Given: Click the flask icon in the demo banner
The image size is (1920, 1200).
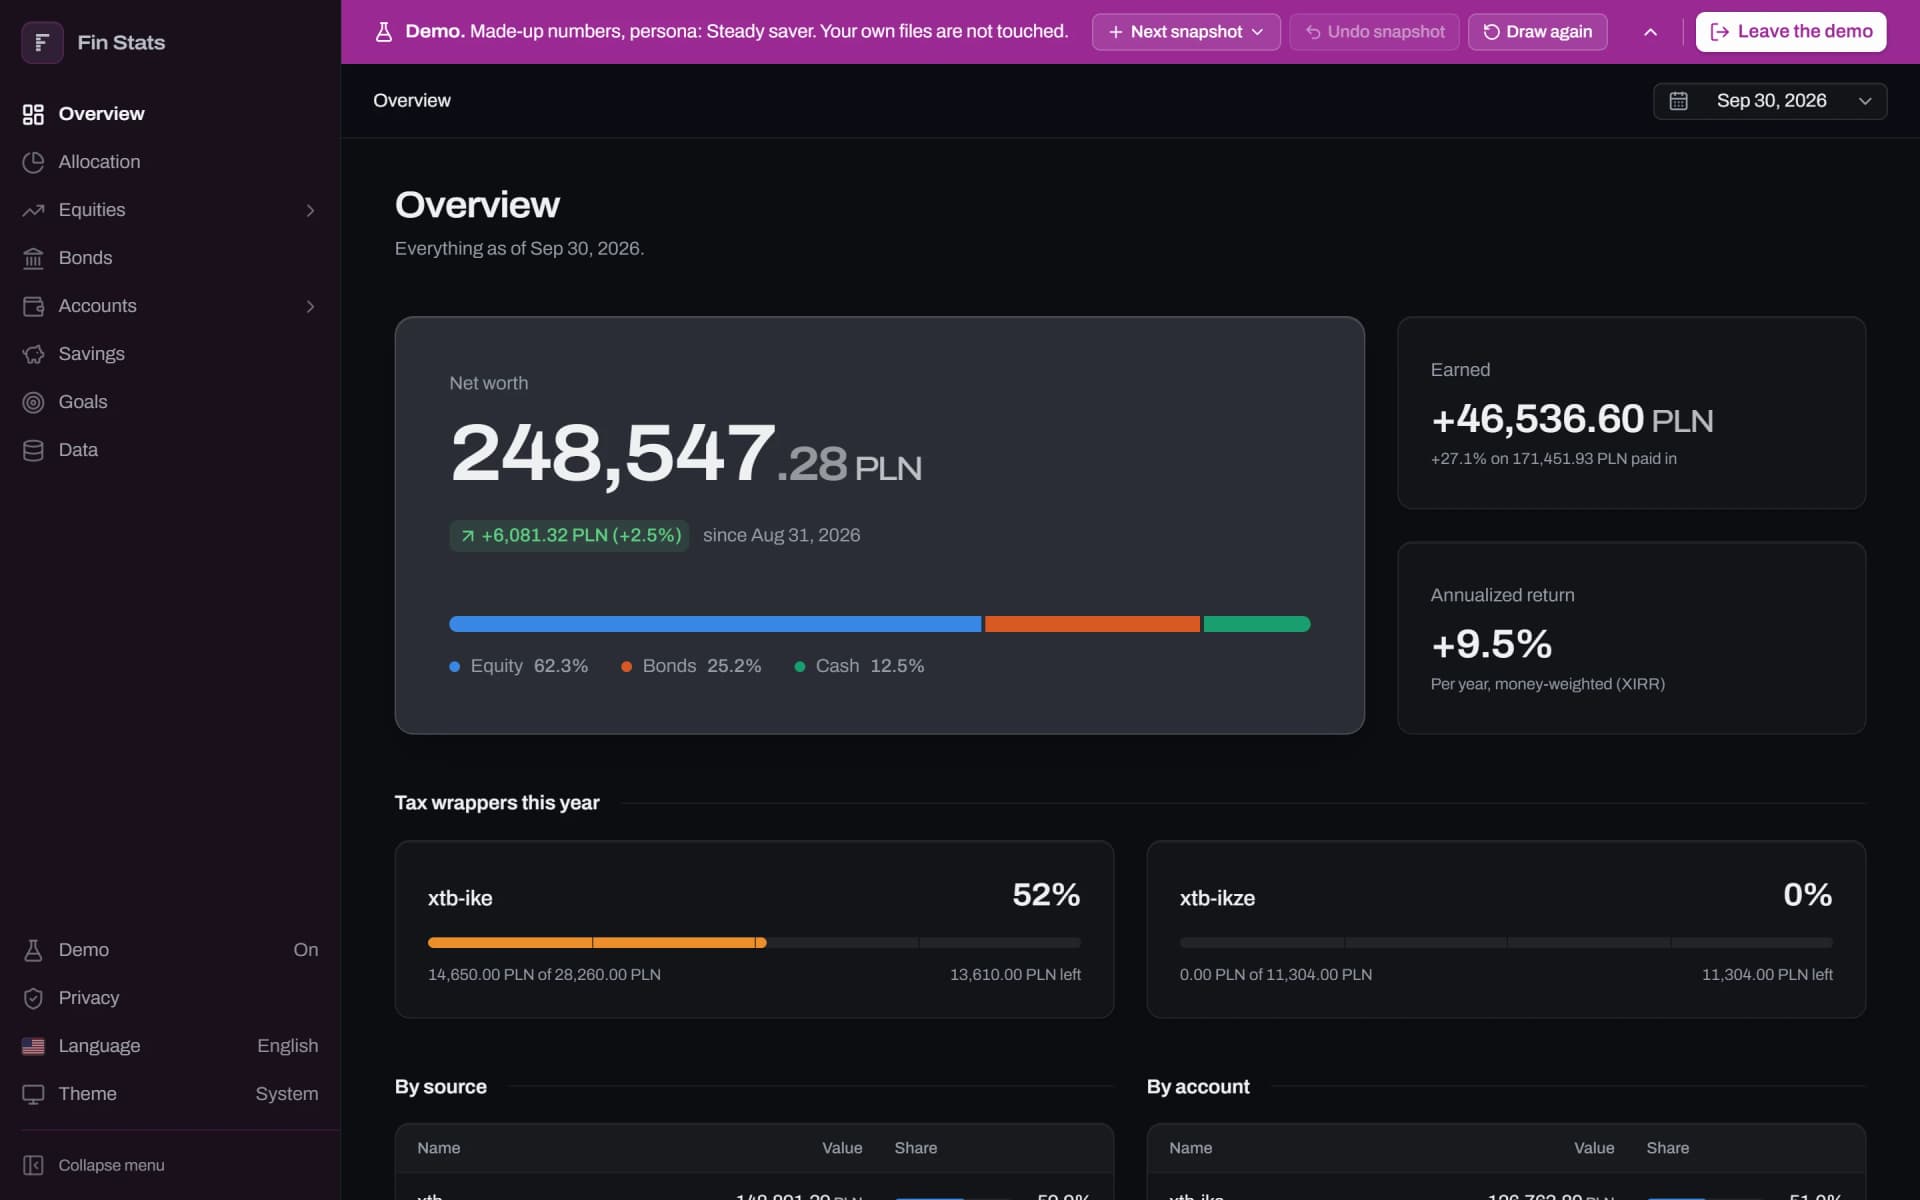Looking at the screenshot, I should point(383,32).
